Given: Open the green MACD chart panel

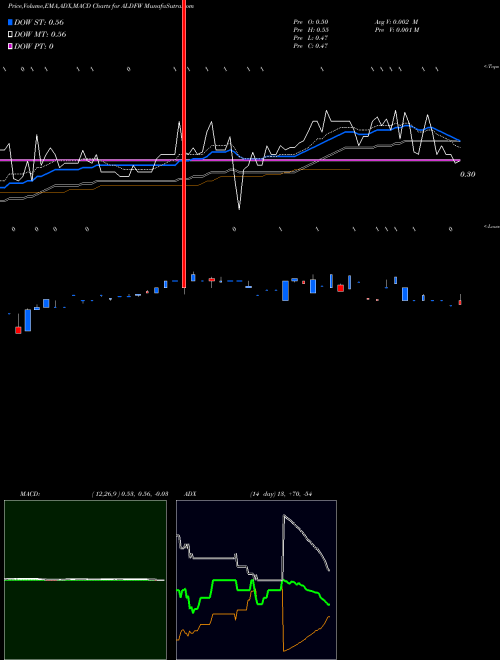Looking at the screenshot, I should point(85,580).
